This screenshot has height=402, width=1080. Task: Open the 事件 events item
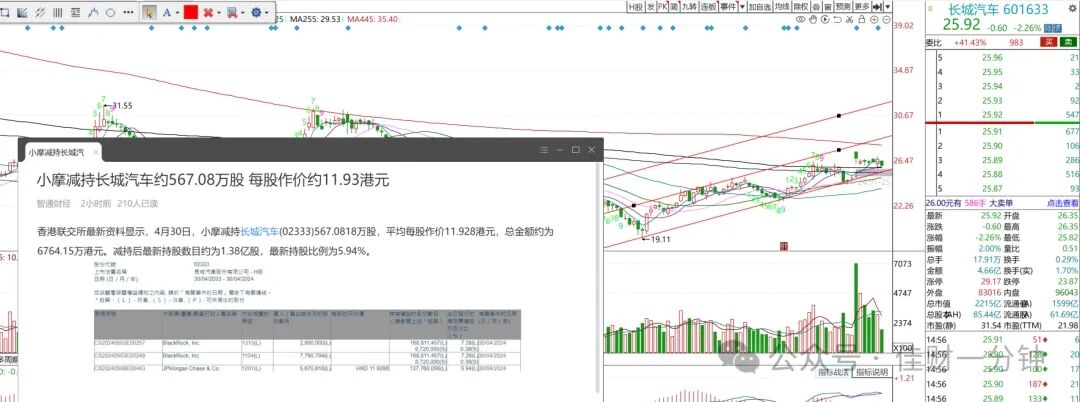pyautogui.click(x=728, y=7)
